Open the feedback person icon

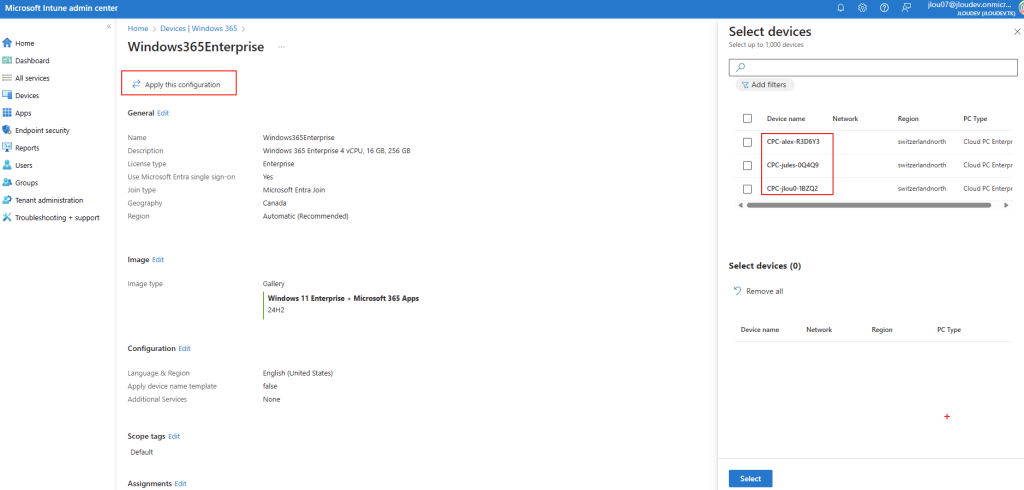(x=906, y=8)
